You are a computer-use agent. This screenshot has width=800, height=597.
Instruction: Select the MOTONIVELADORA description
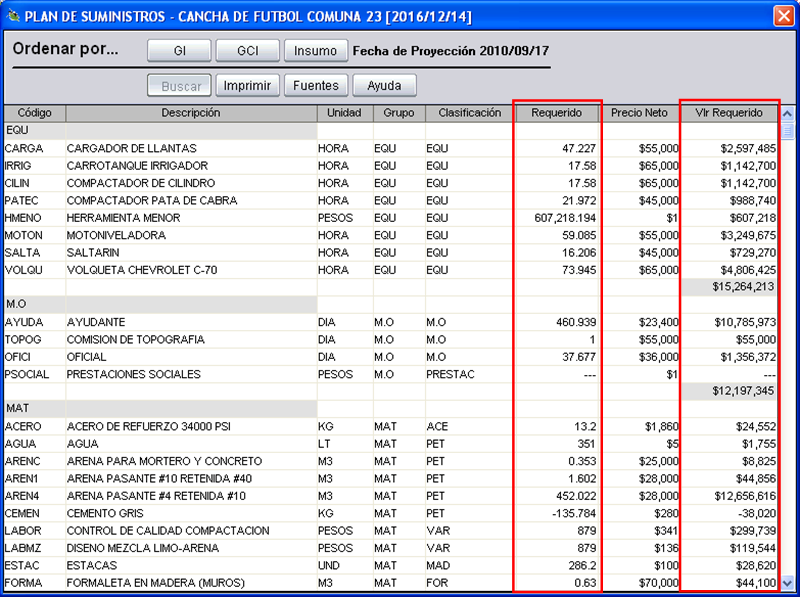pos(116,235)
